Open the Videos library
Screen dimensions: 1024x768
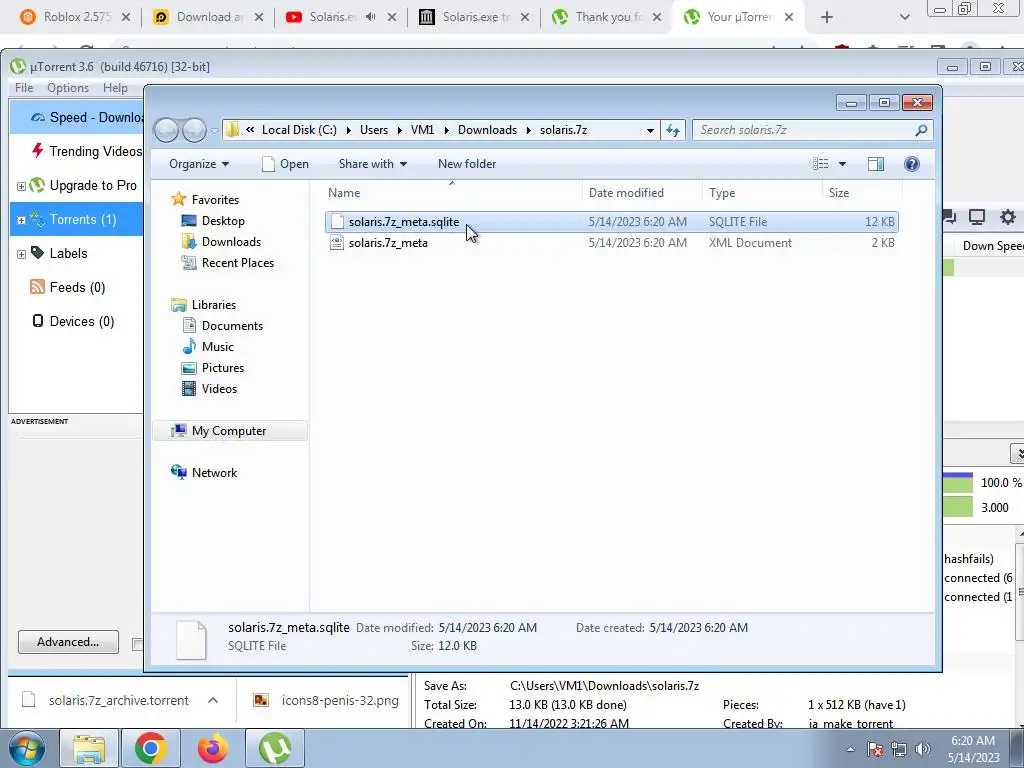point(219,389)
